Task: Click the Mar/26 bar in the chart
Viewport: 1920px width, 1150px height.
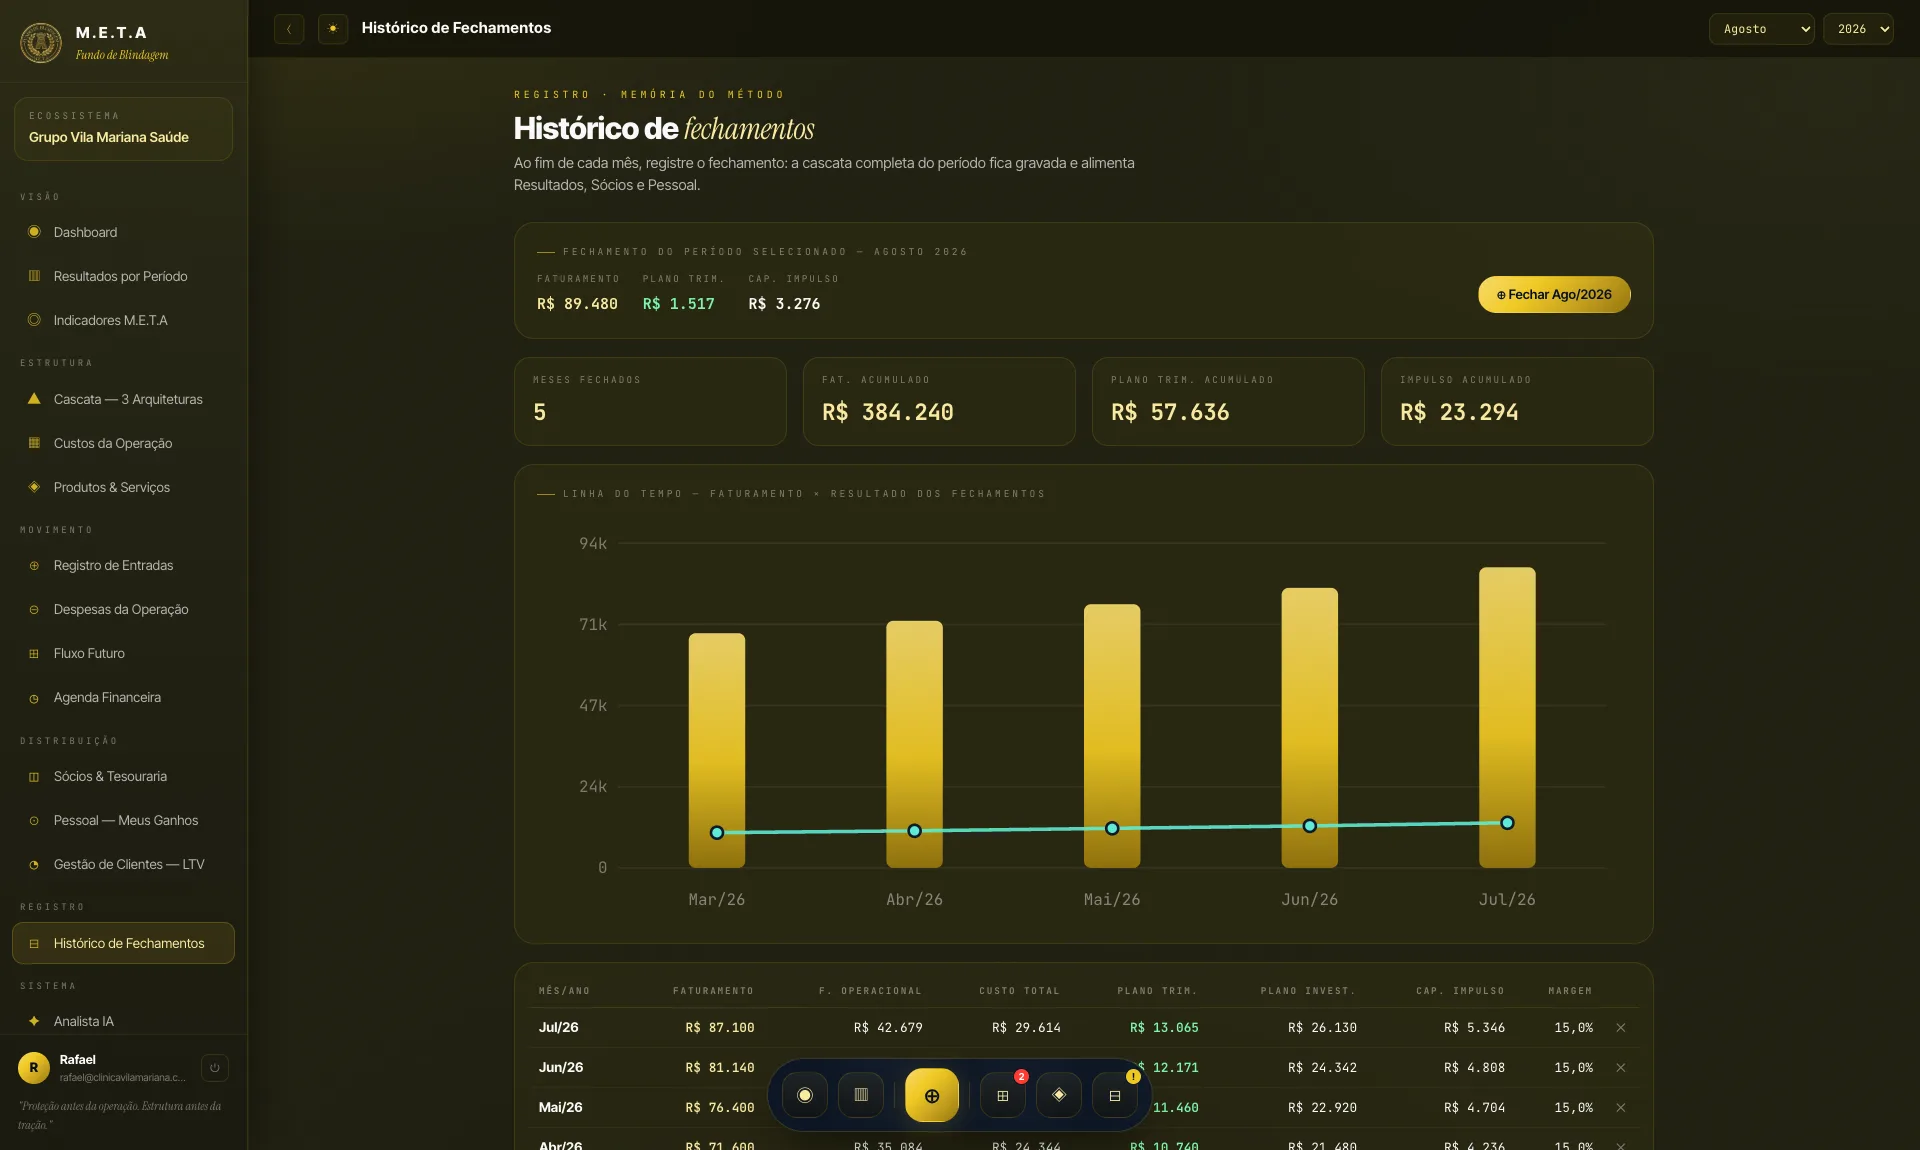Action: tap(717, 750)
